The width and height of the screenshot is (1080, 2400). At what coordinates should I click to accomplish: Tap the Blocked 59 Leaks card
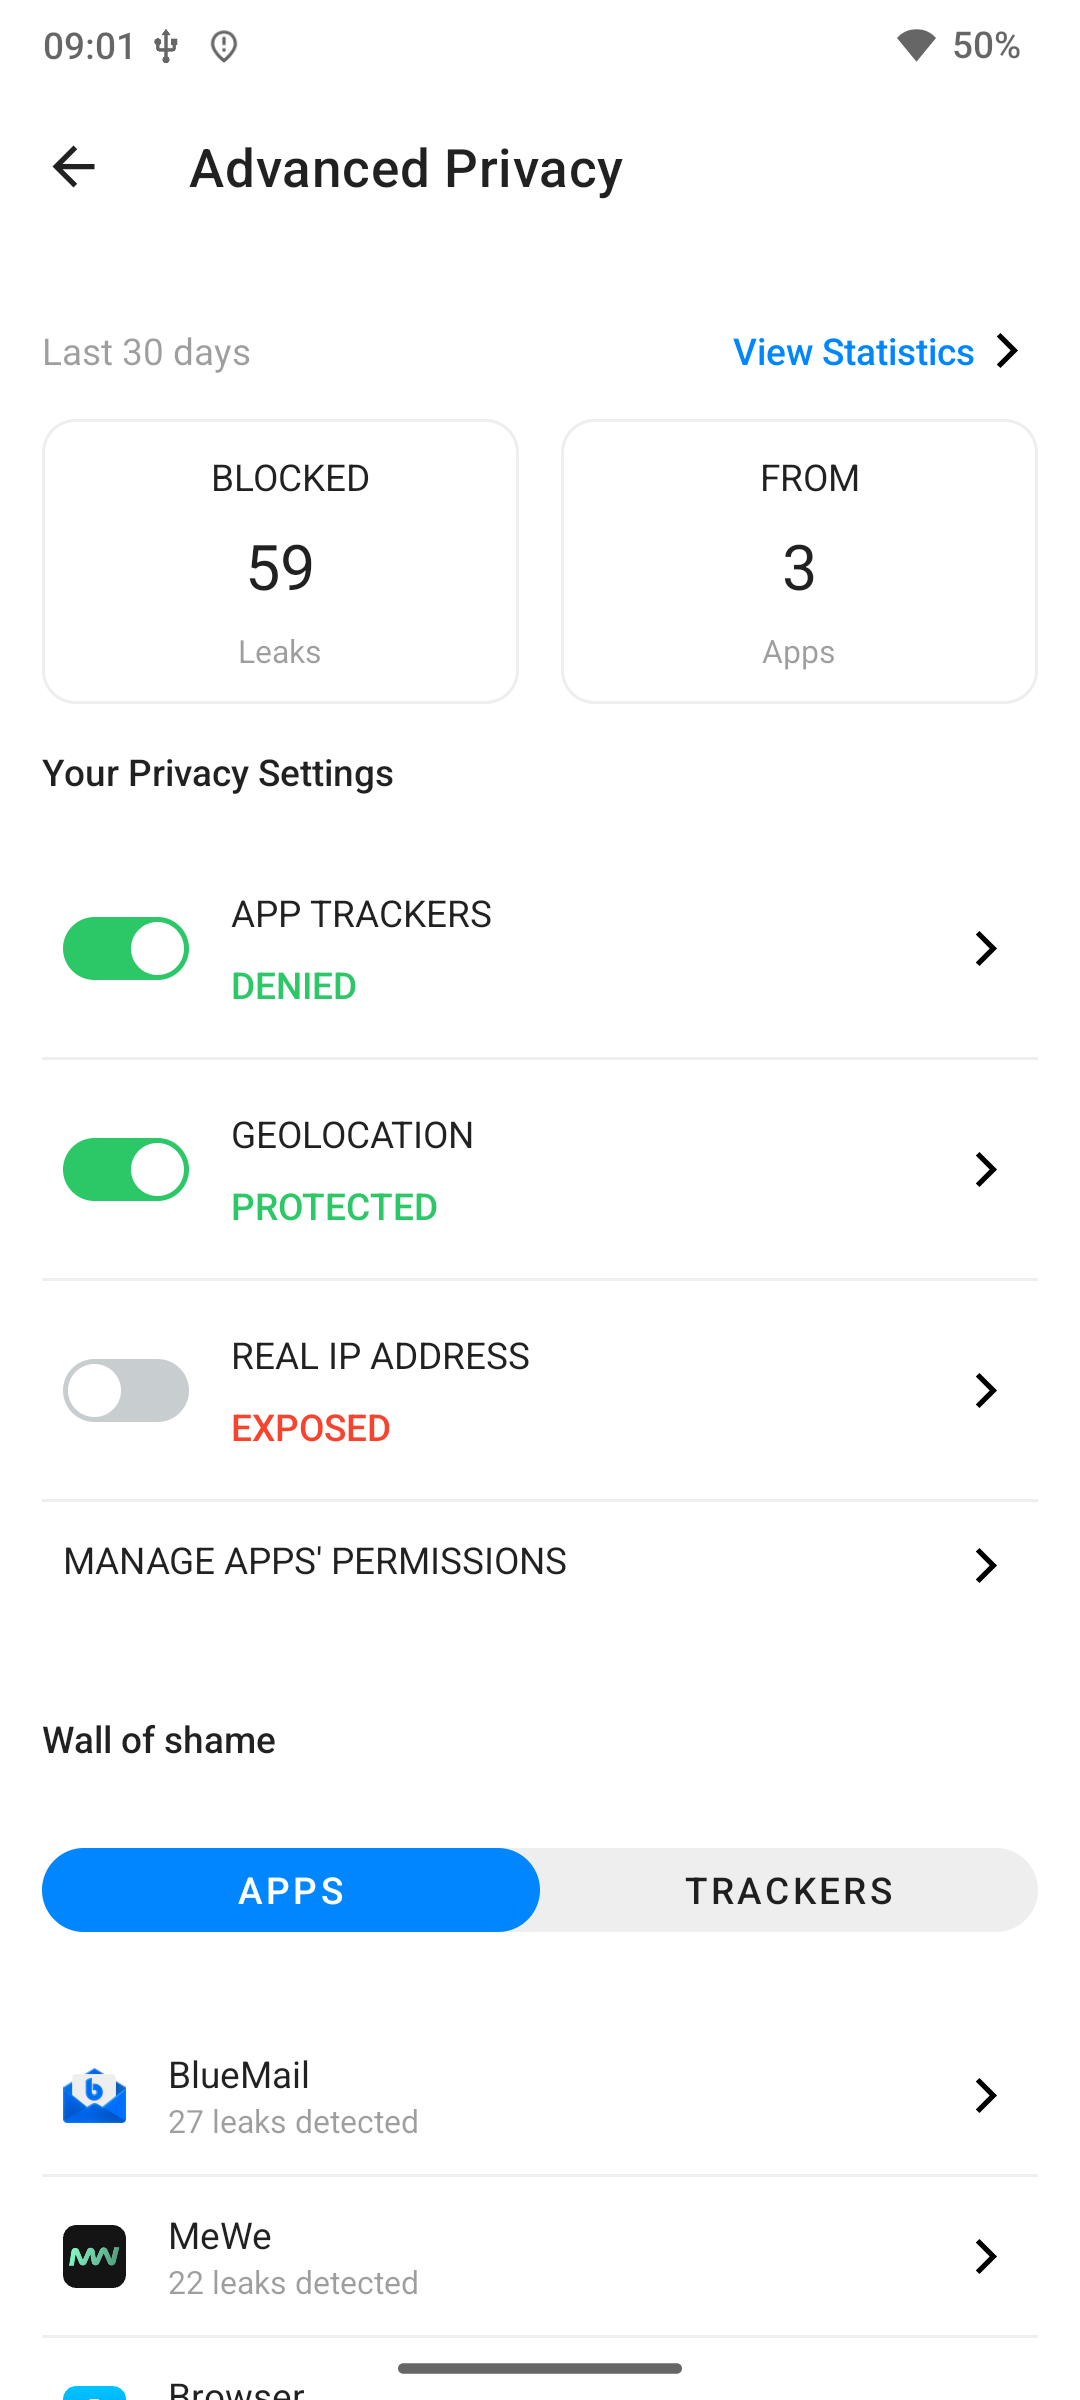(280, 561)
